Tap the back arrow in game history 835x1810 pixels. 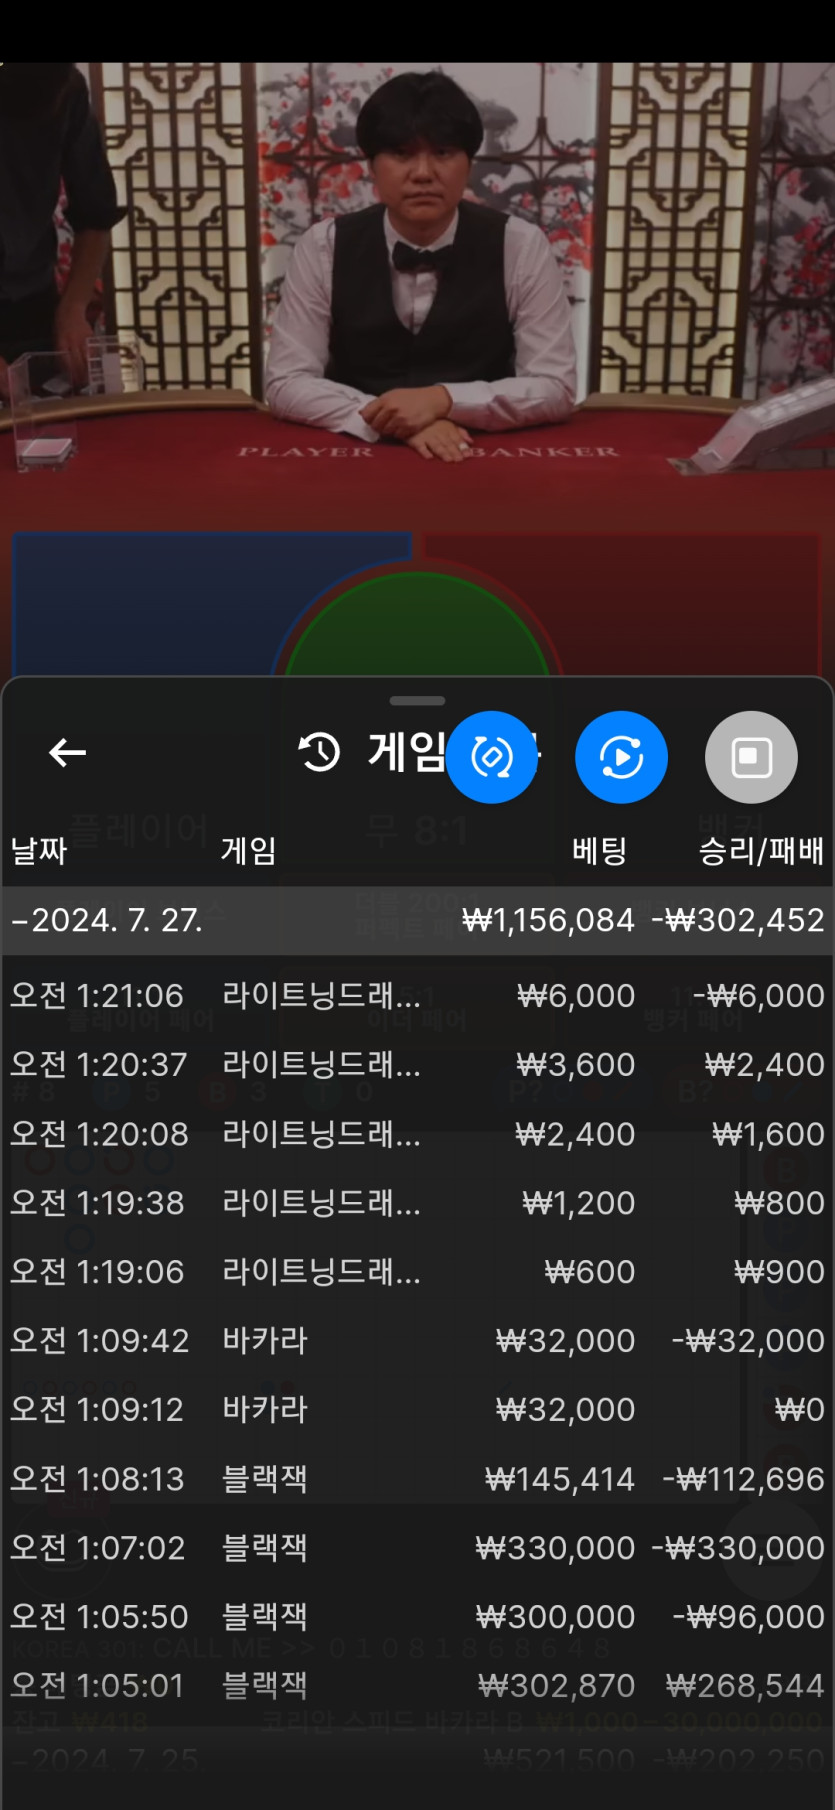[x=67, y=752]
